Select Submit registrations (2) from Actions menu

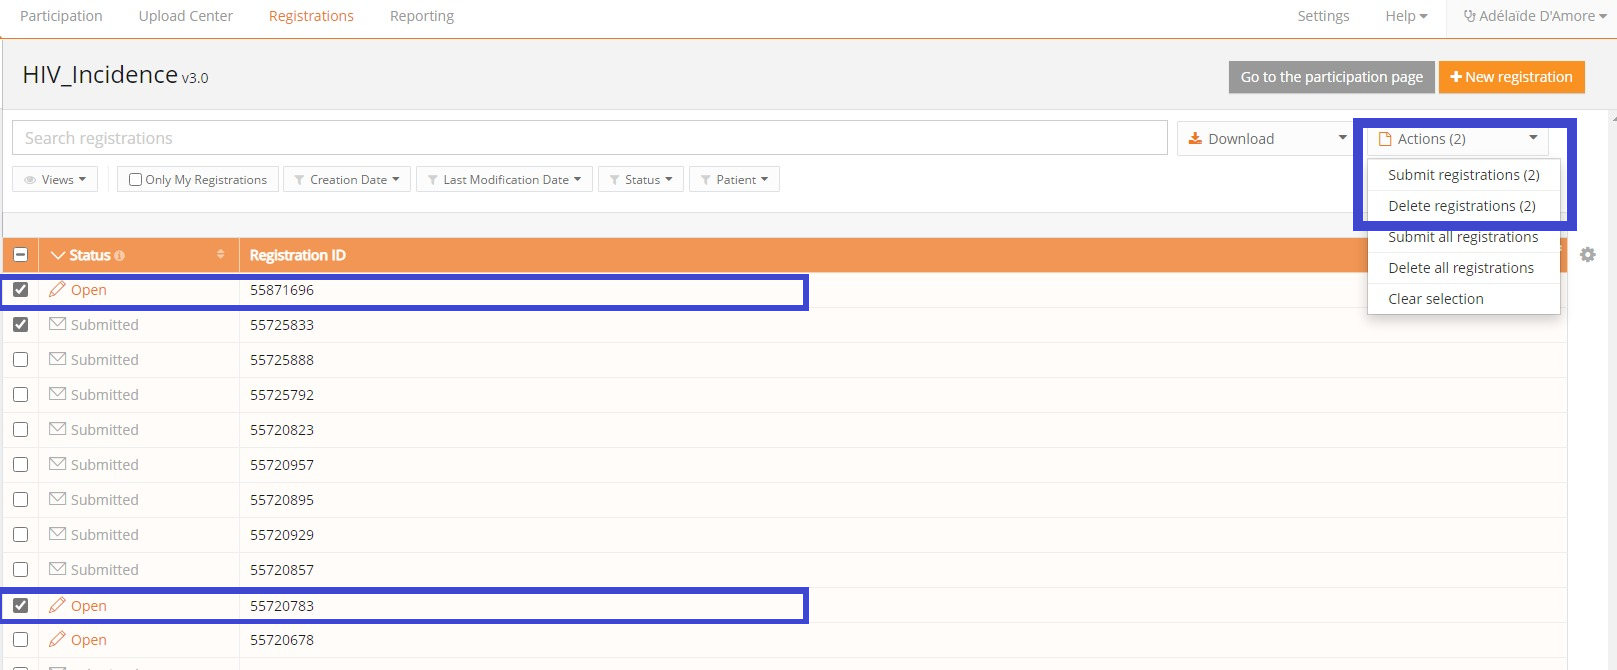[x=1463, y=175]
